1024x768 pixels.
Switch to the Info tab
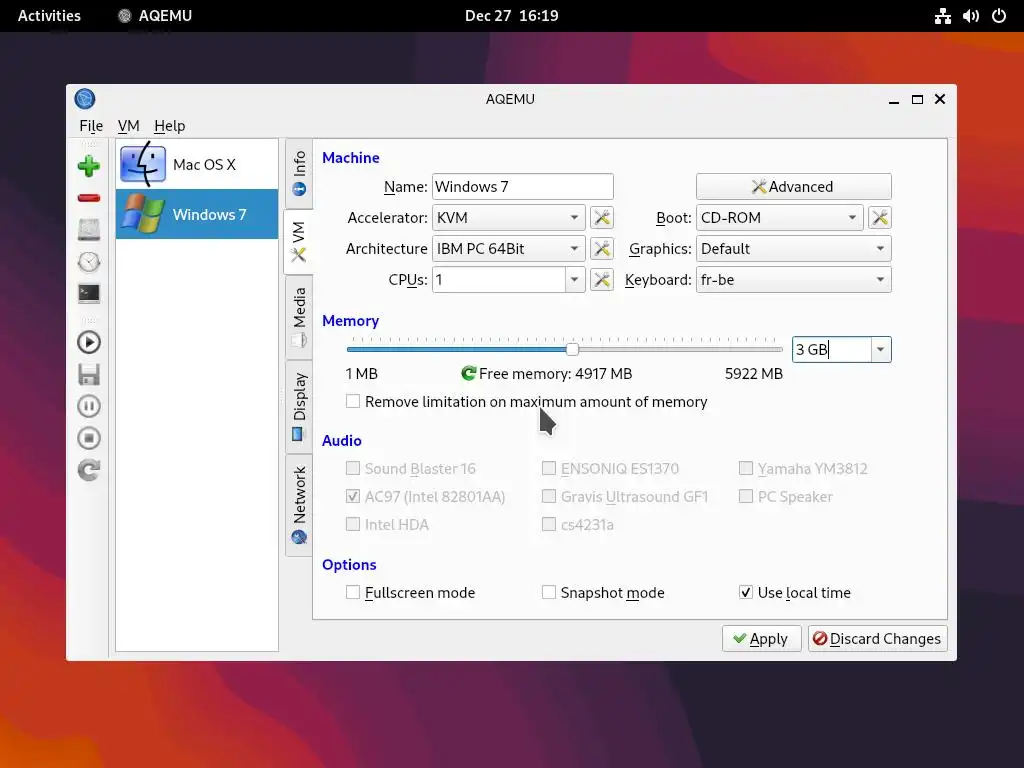299,173
